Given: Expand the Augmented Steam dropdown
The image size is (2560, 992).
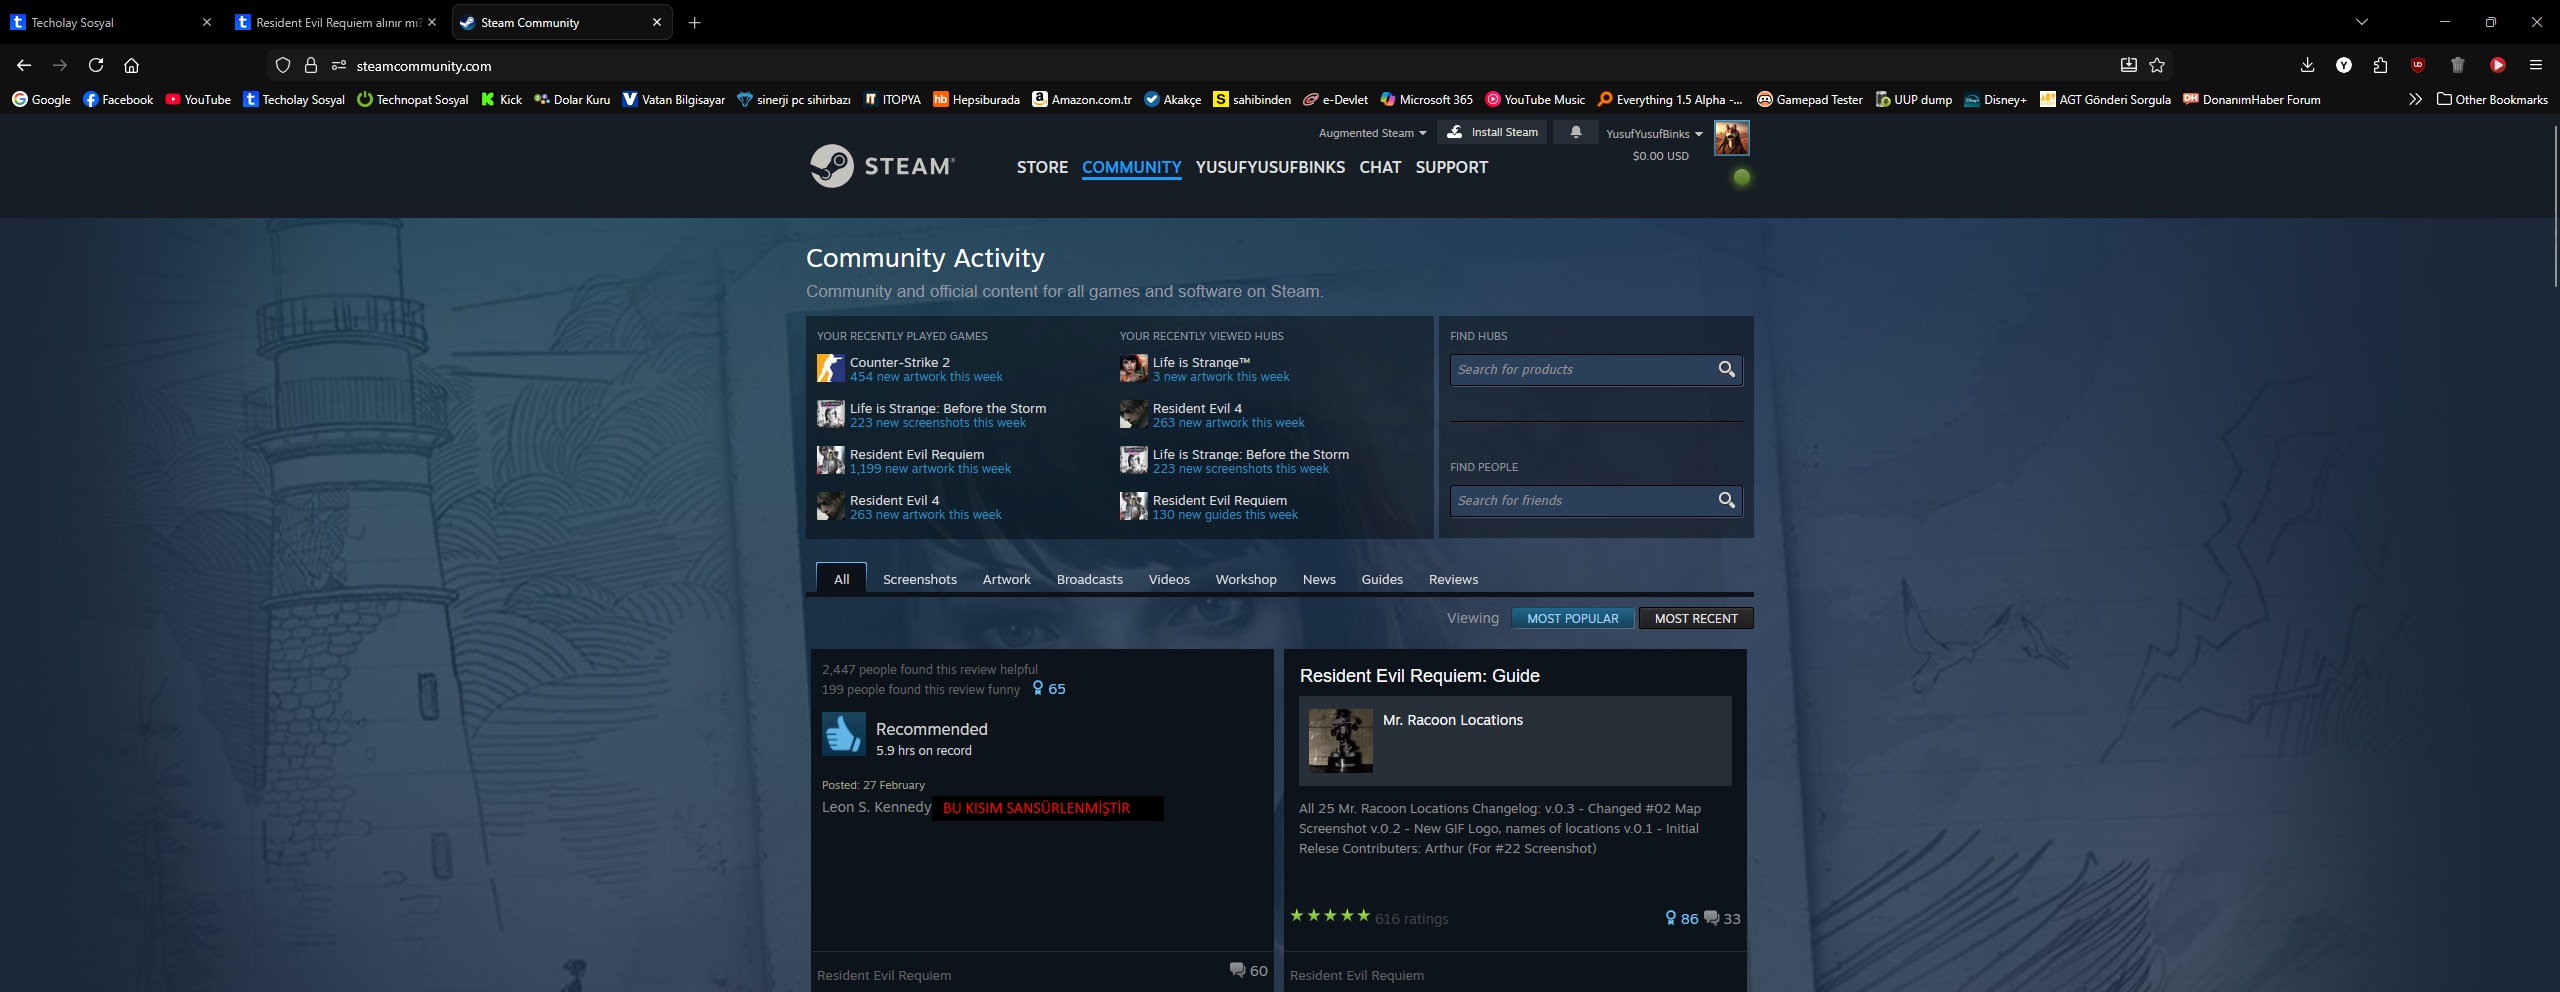Looking at the screenshot, I should 1372,133.
